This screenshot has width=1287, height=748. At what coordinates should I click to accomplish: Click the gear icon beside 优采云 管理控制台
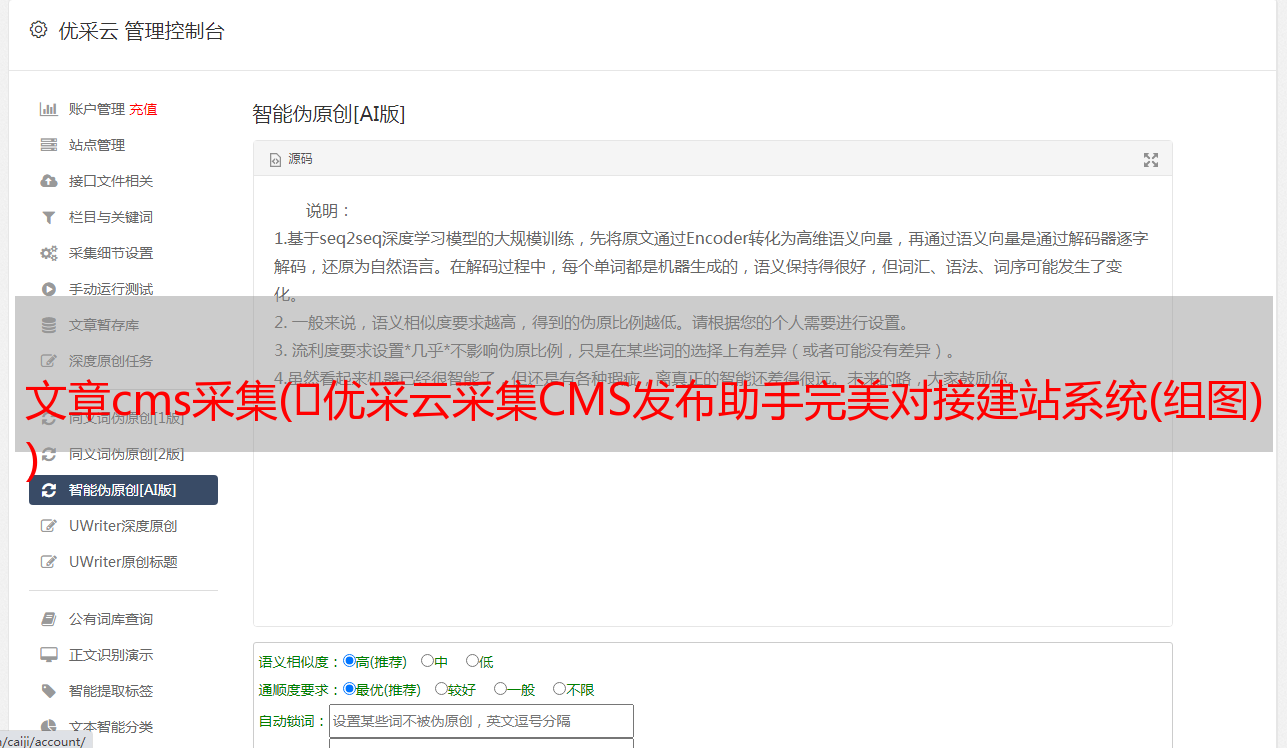pyautogui.click(x=38, y=30)
